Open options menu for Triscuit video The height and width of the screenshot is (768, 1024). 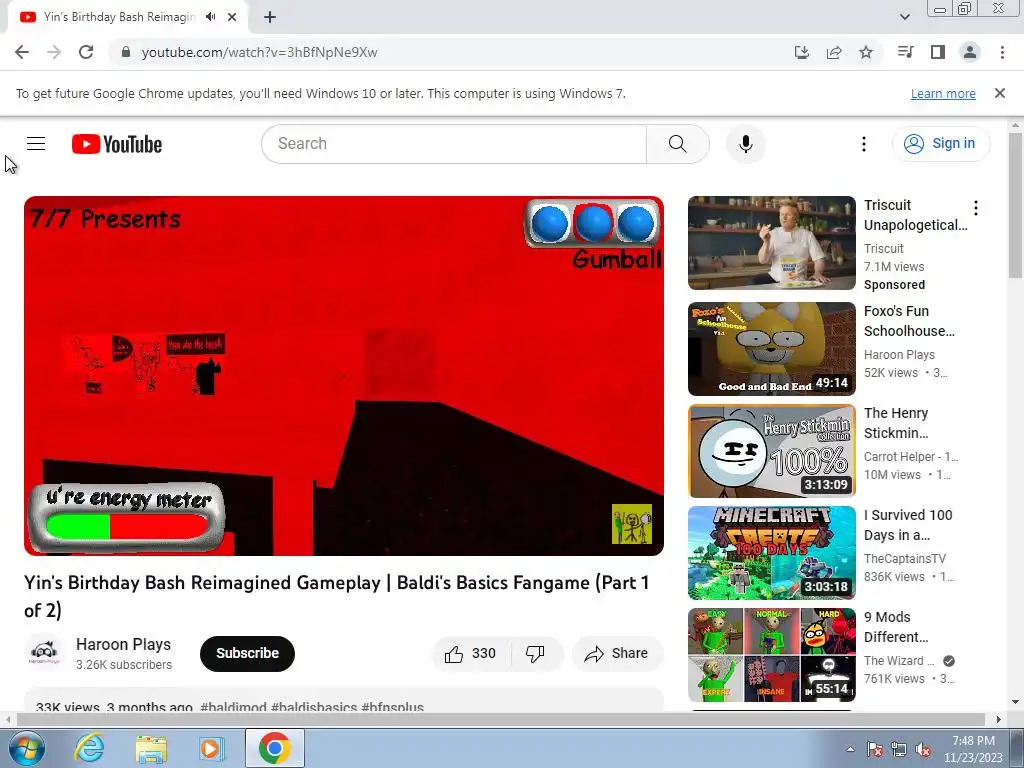coord(976,208)
